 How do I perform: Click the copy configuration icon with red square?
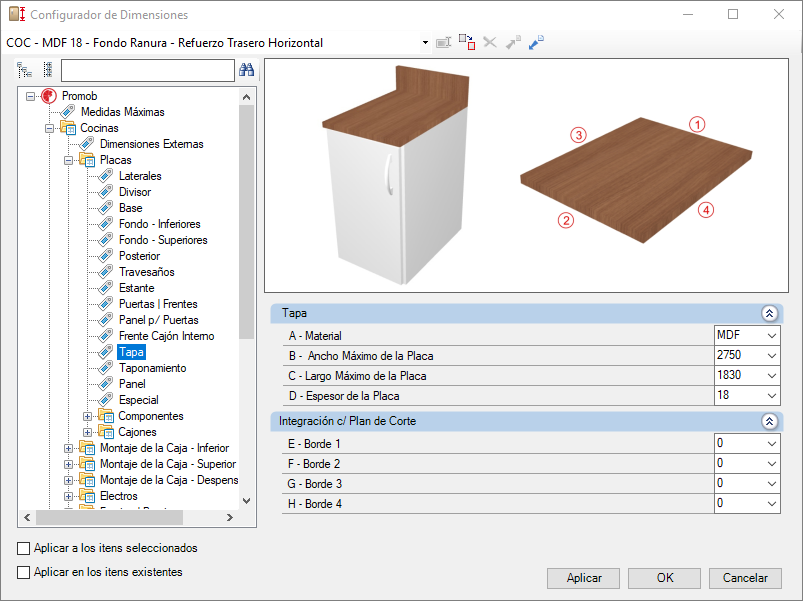click(467, 42)
